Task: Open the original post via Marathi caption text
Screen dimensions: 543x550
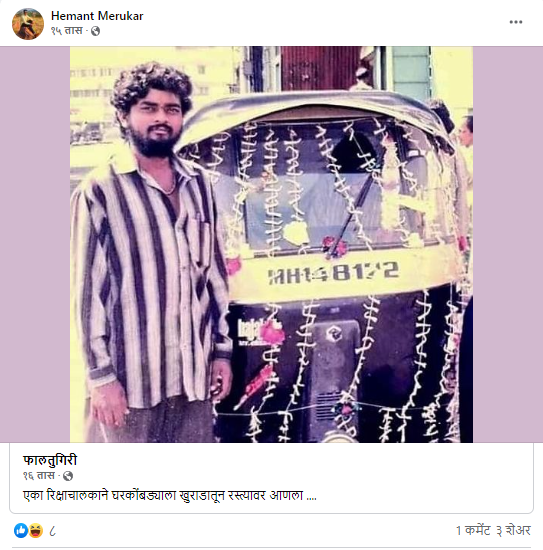Action: [x=170, y=496]
